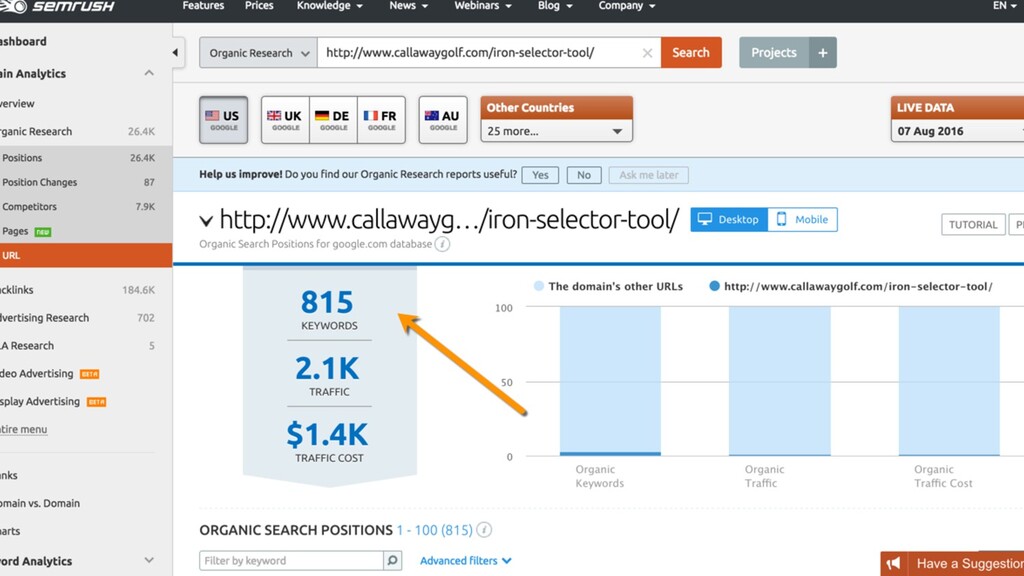
Task: Click the Organic Traffic Cost chart bar
Action: click(x=949, y=381)
